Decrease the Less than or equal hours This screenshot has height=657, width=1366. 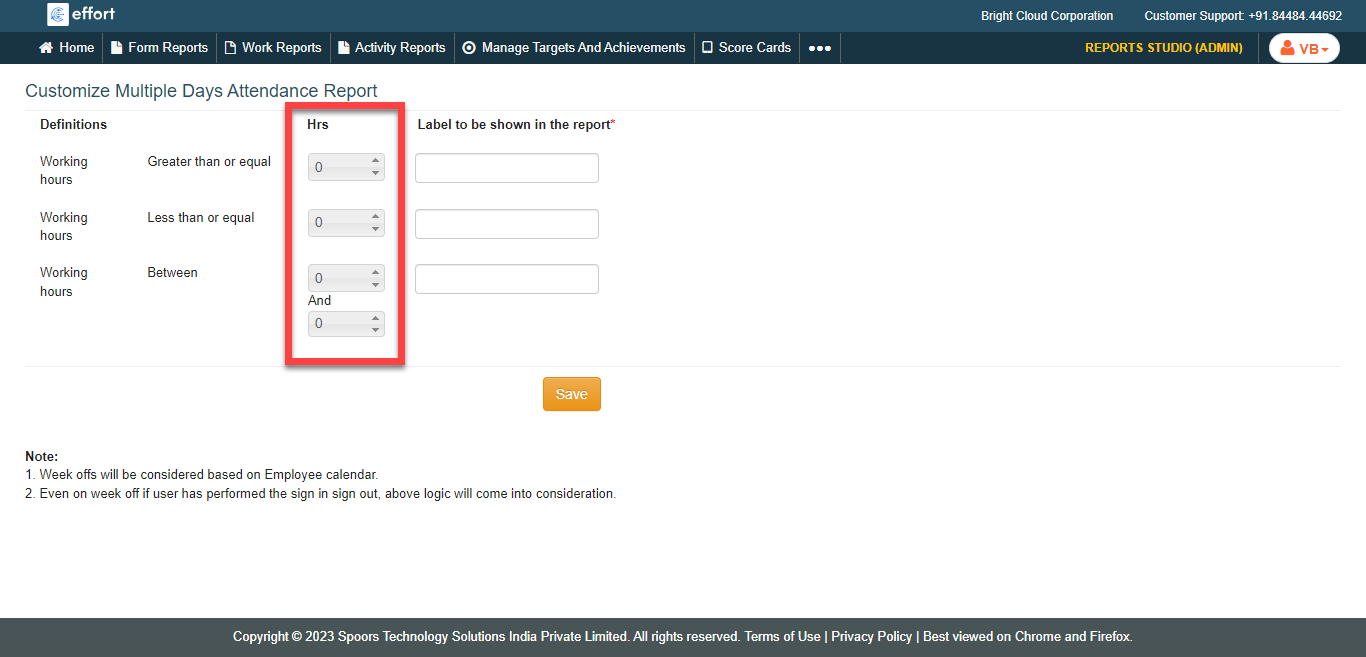pyautogui.click(x=376, y=229)
